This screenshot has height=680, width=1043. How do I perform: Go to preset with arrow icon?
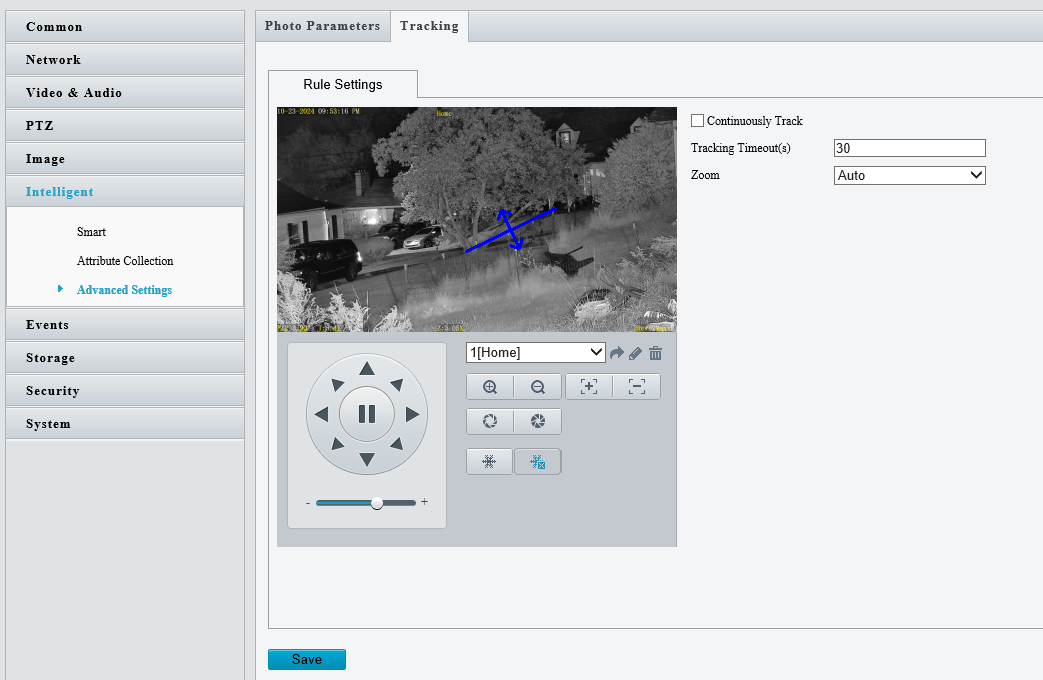[x=617, y=353]
